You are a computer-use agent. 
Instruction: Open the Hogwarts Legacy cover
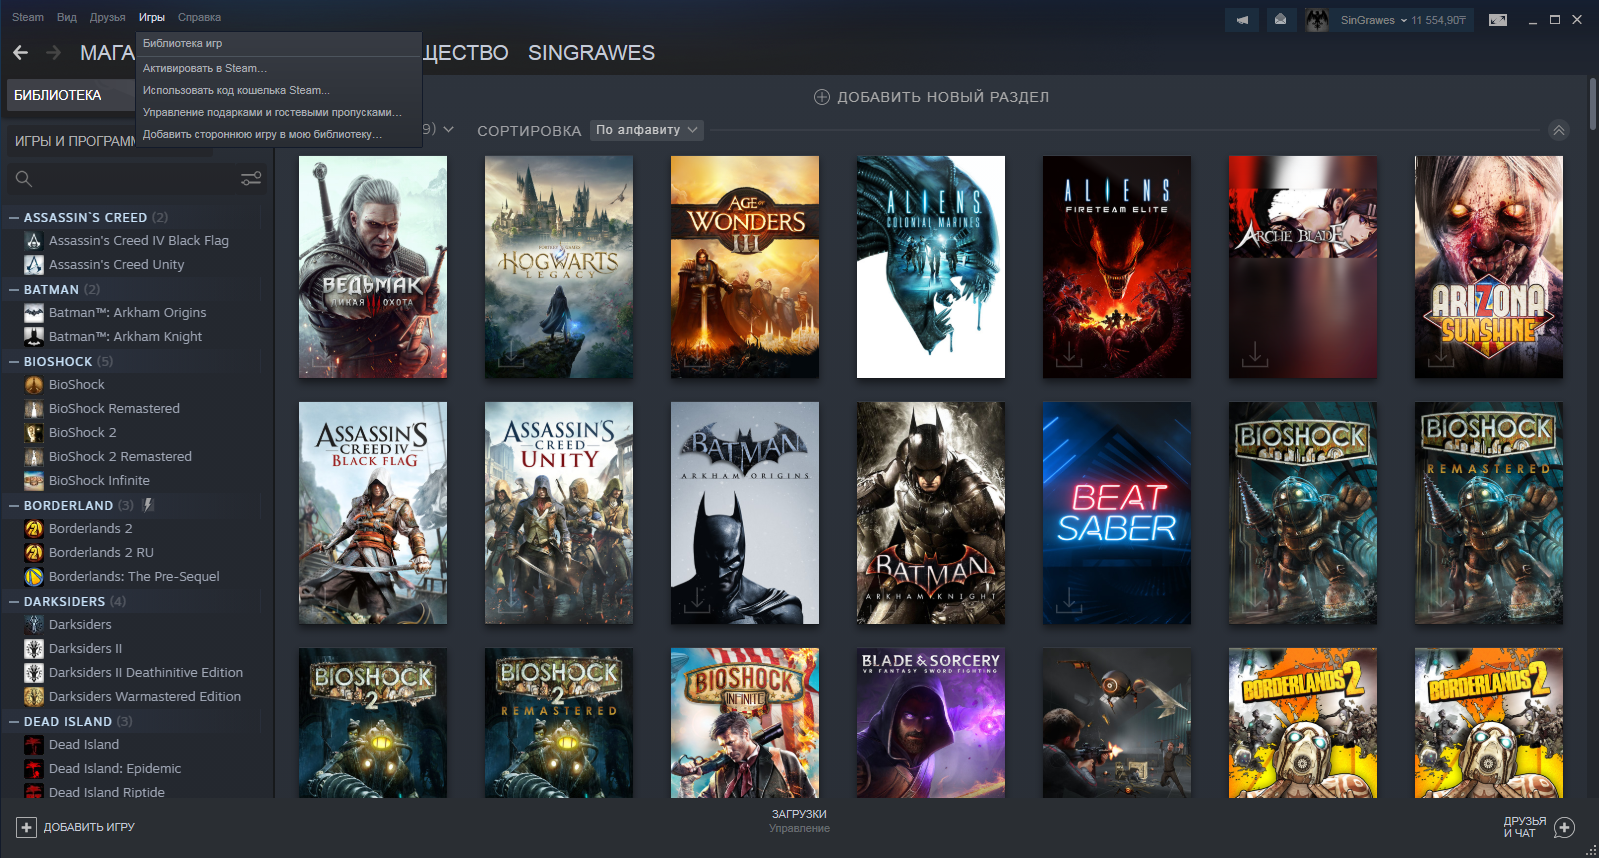[559, 267]
